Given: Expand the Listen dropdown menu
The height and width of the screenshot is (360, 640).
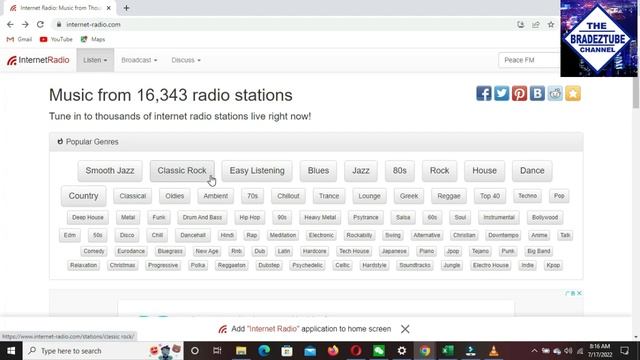Looking at the screenshot, I should [95, 60].
